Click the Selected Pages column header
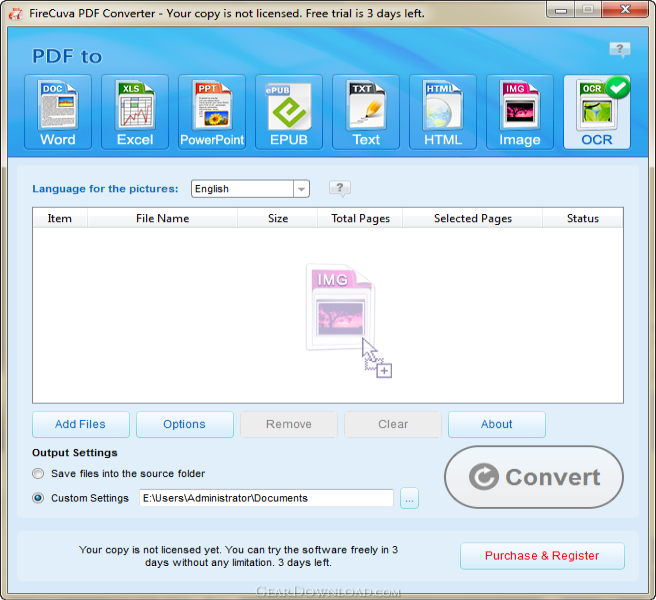 pos(473,218)
